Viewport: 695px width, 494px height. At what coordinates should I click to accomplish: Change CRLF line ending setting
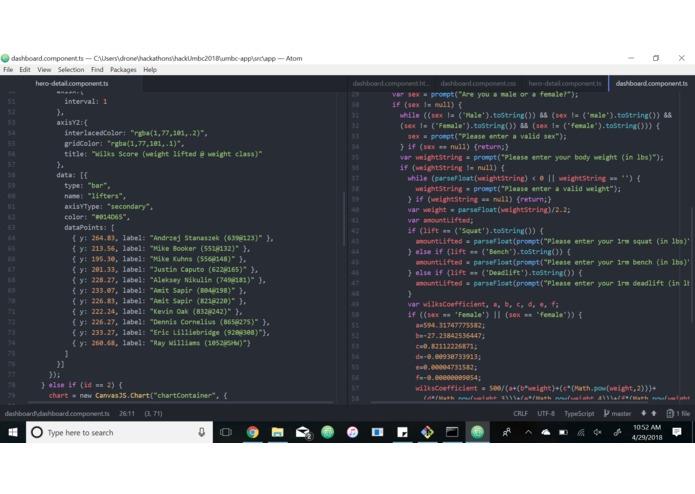[520, 413]
